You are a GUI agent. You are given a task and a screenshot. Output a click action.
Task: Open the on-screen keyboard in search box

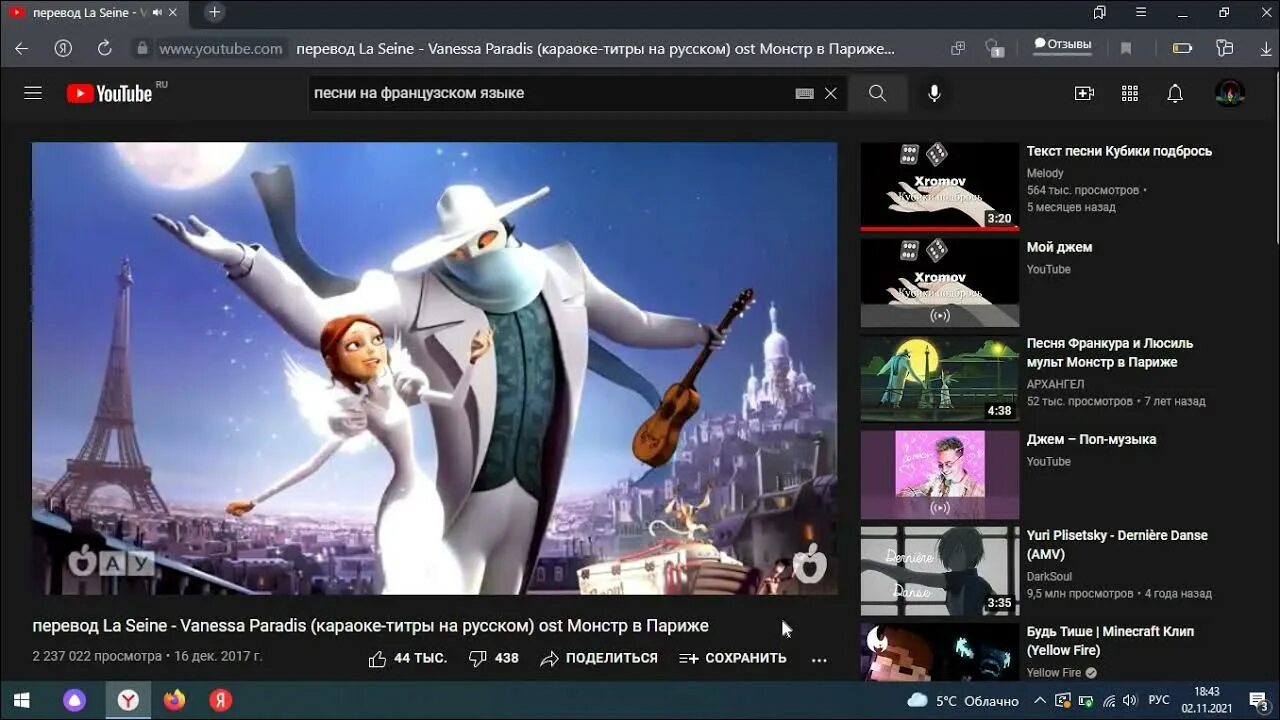tap(804, 93)
